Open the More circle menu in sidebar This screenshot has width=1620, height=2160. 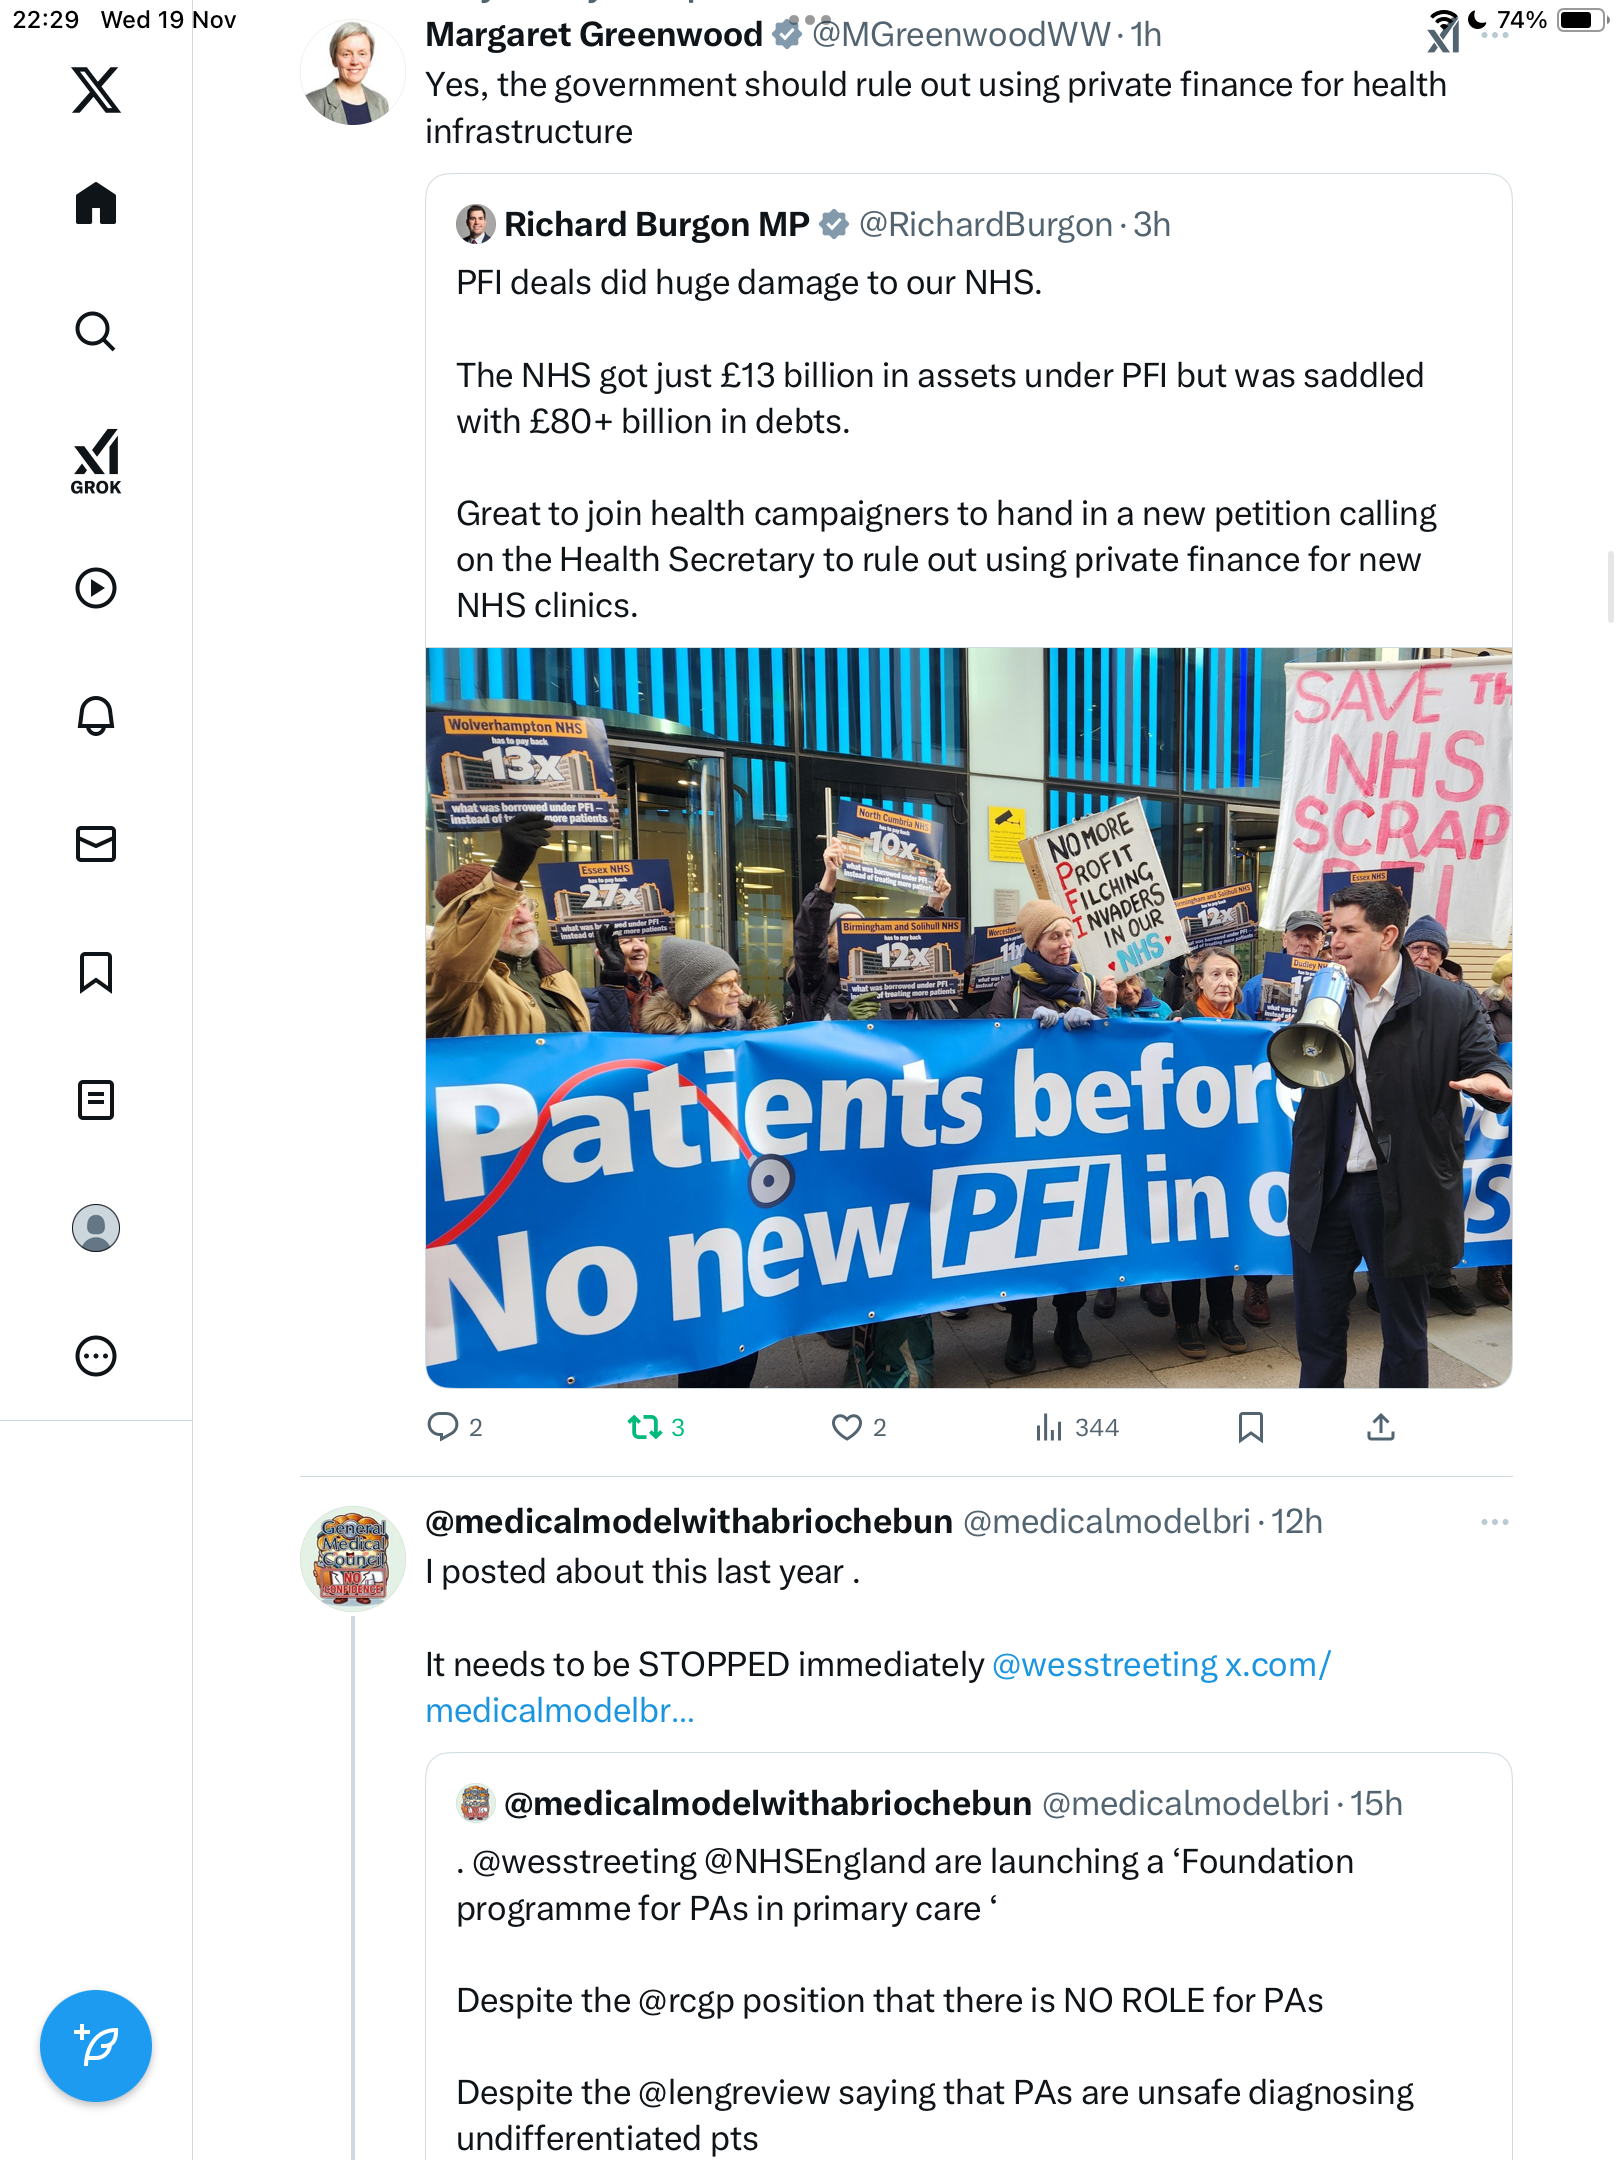point(96,1356)
